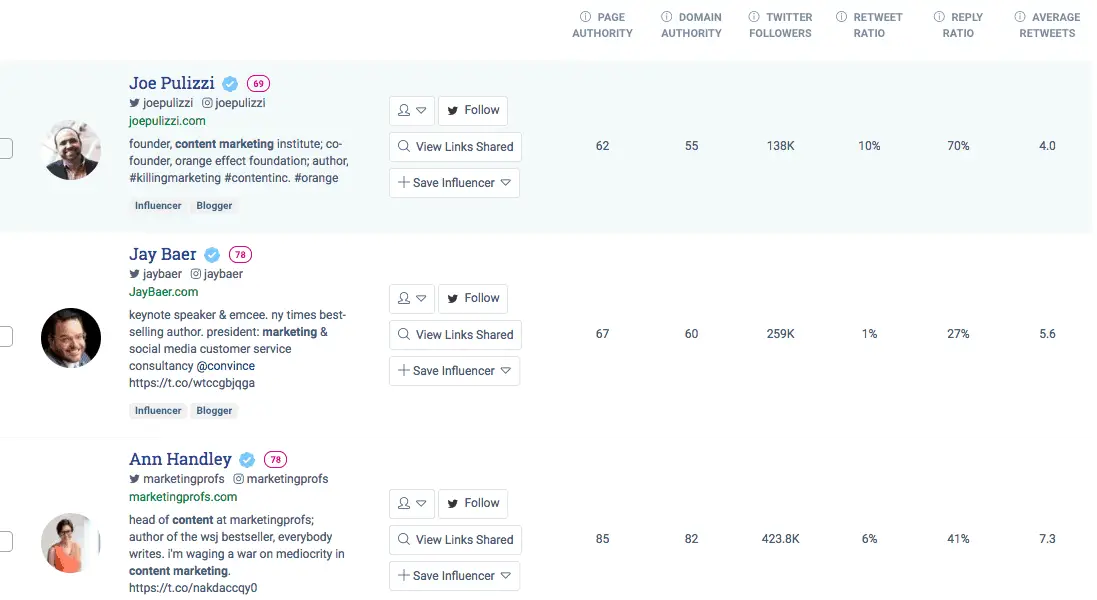View links shared by Joe Pulizzi
Screen dimensions: 1097x600
[455, 147]
